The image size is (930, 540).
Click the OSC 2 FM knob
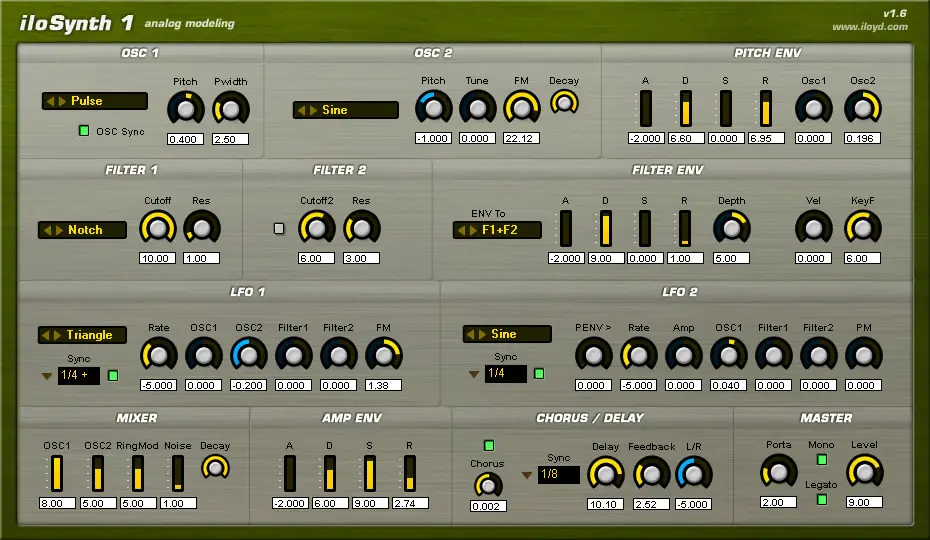coord(522,108)
